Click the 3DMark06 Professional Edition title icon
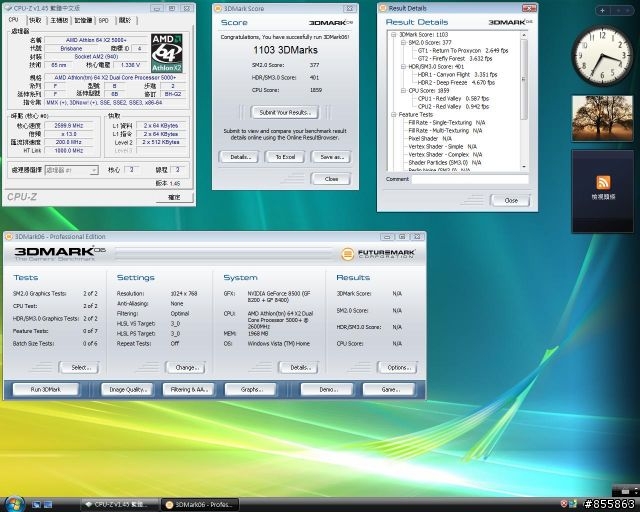 click(x=9, y=236)
